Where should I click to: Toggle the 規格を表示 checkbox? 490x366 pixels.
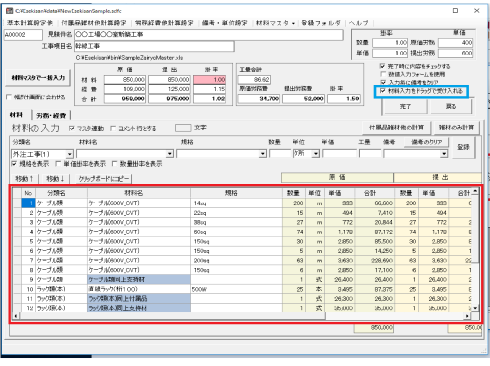pos(14,164)
